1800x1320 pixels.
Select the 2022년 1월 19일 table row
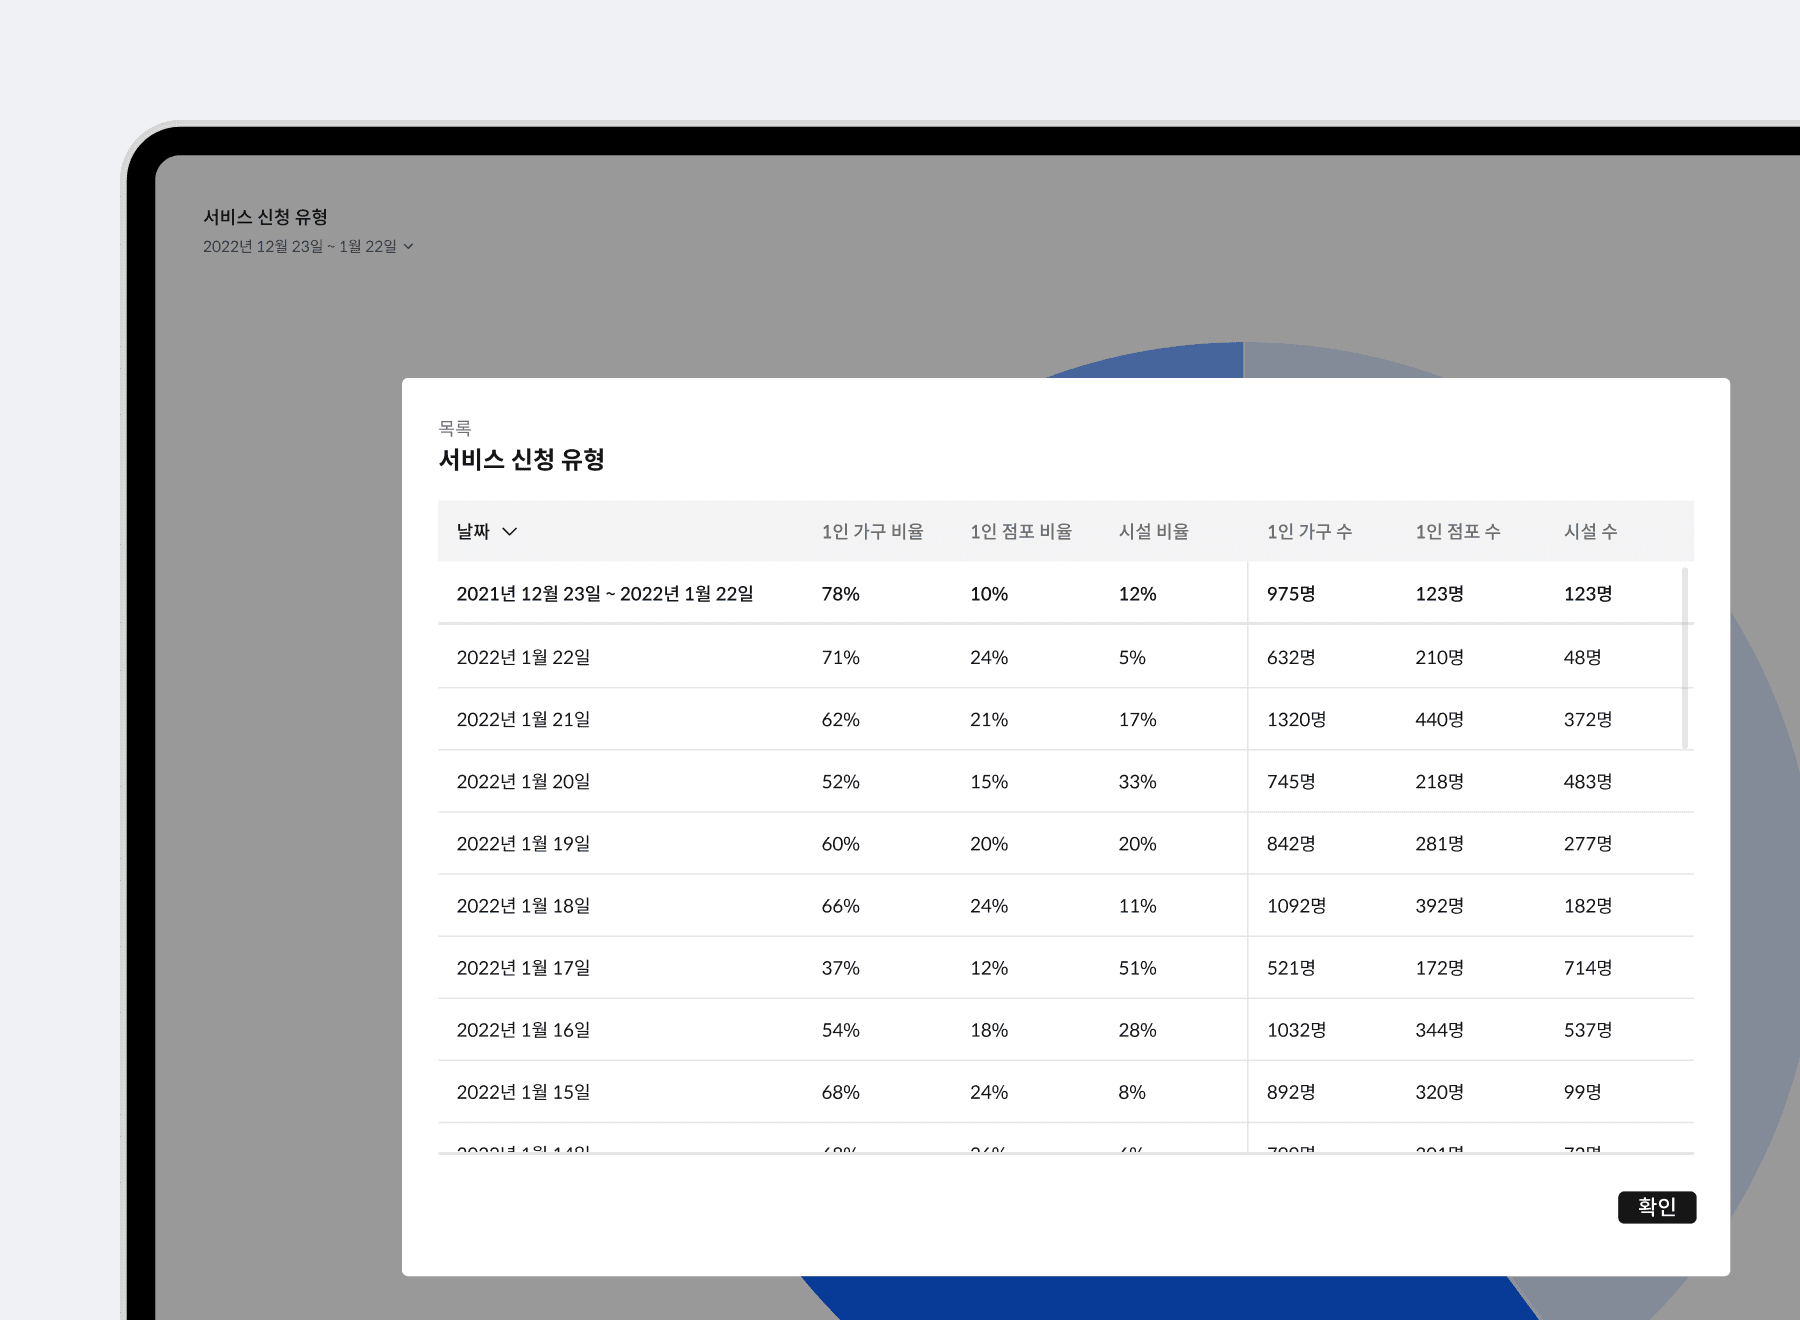[523, 843]
